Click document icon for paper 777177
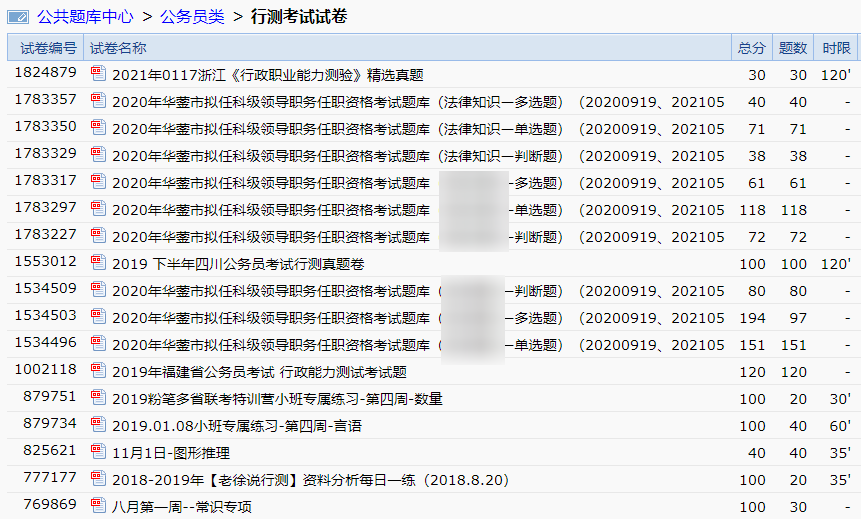The image size is (861, 519). 98,477
